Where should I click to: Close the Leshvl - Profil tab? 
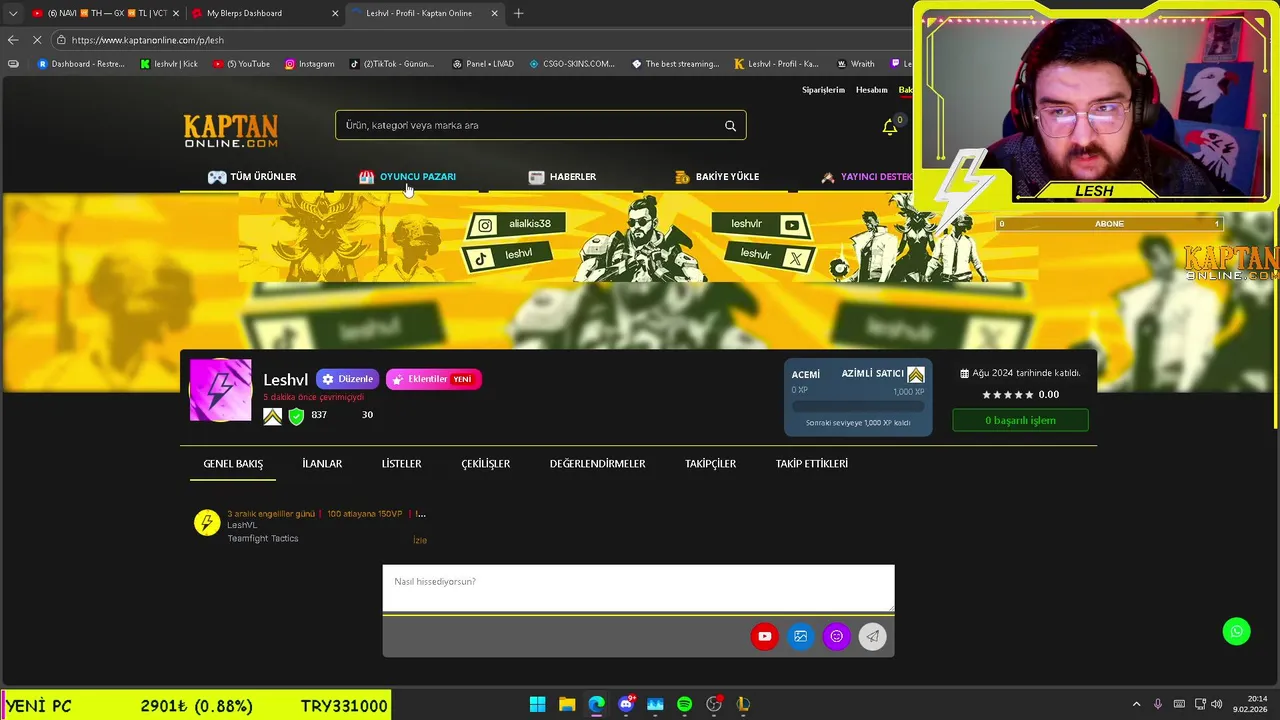(x=494, y=13)
